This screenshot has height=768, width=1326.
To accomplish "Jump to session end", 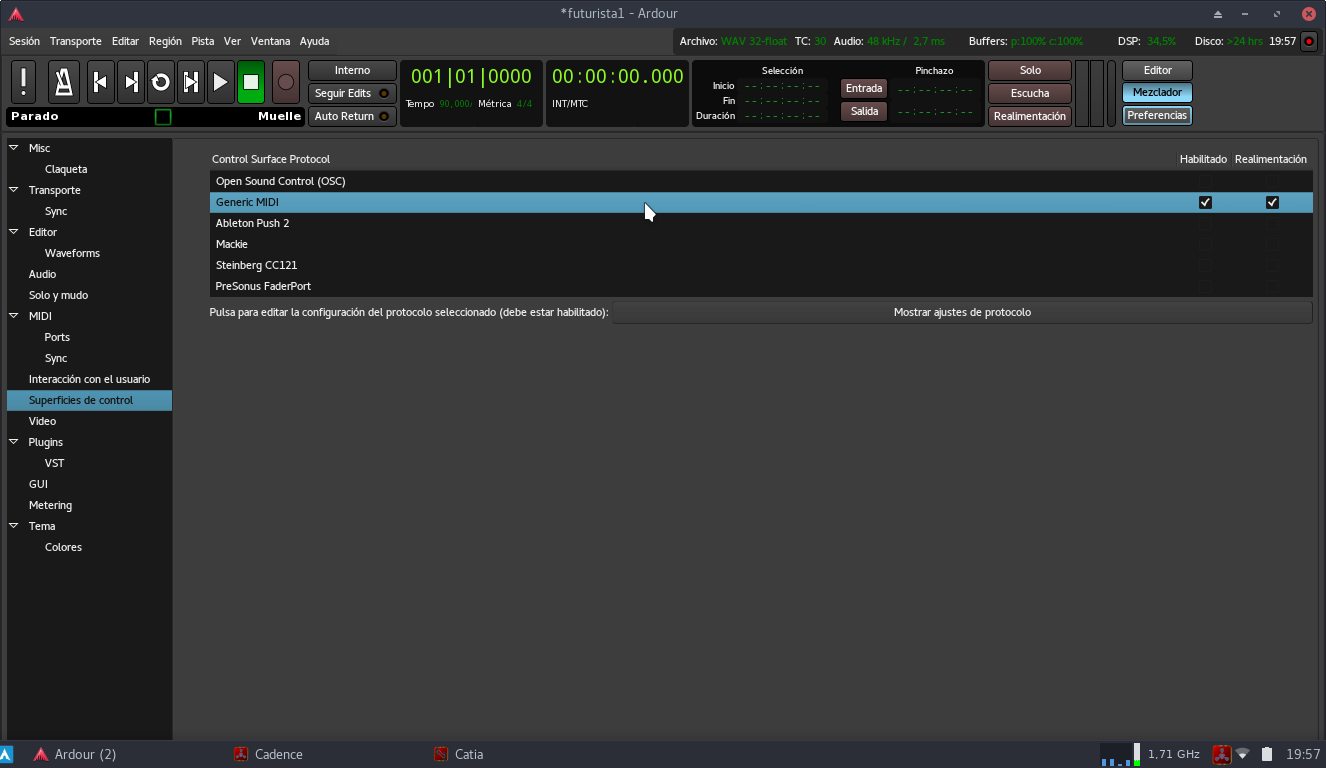I will 130,82.
